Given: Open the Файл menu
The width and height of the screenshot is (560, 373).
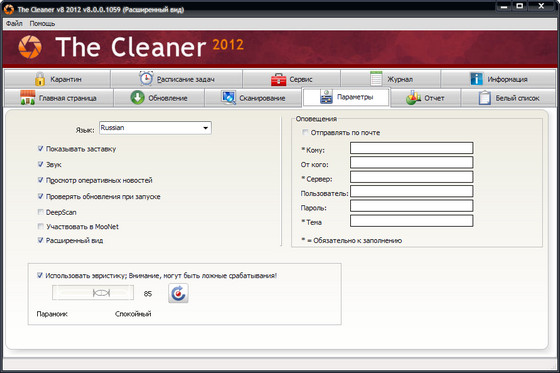Looking at the screenshot, I should click(x=14, y=23).
